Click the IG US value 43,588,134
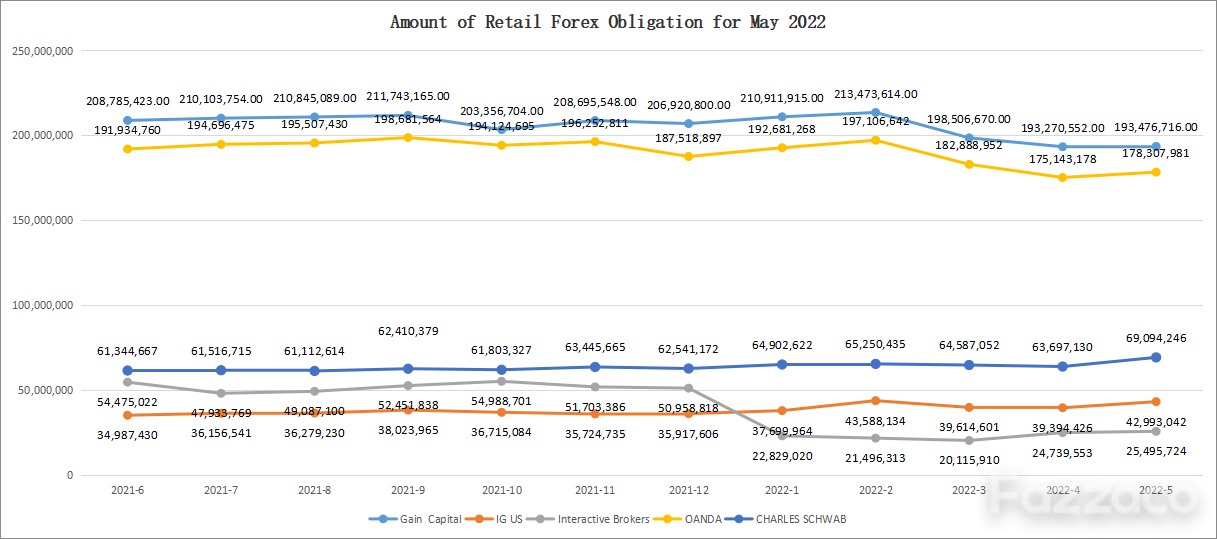Screen dimensions: 1217x539 coord(876,421)
